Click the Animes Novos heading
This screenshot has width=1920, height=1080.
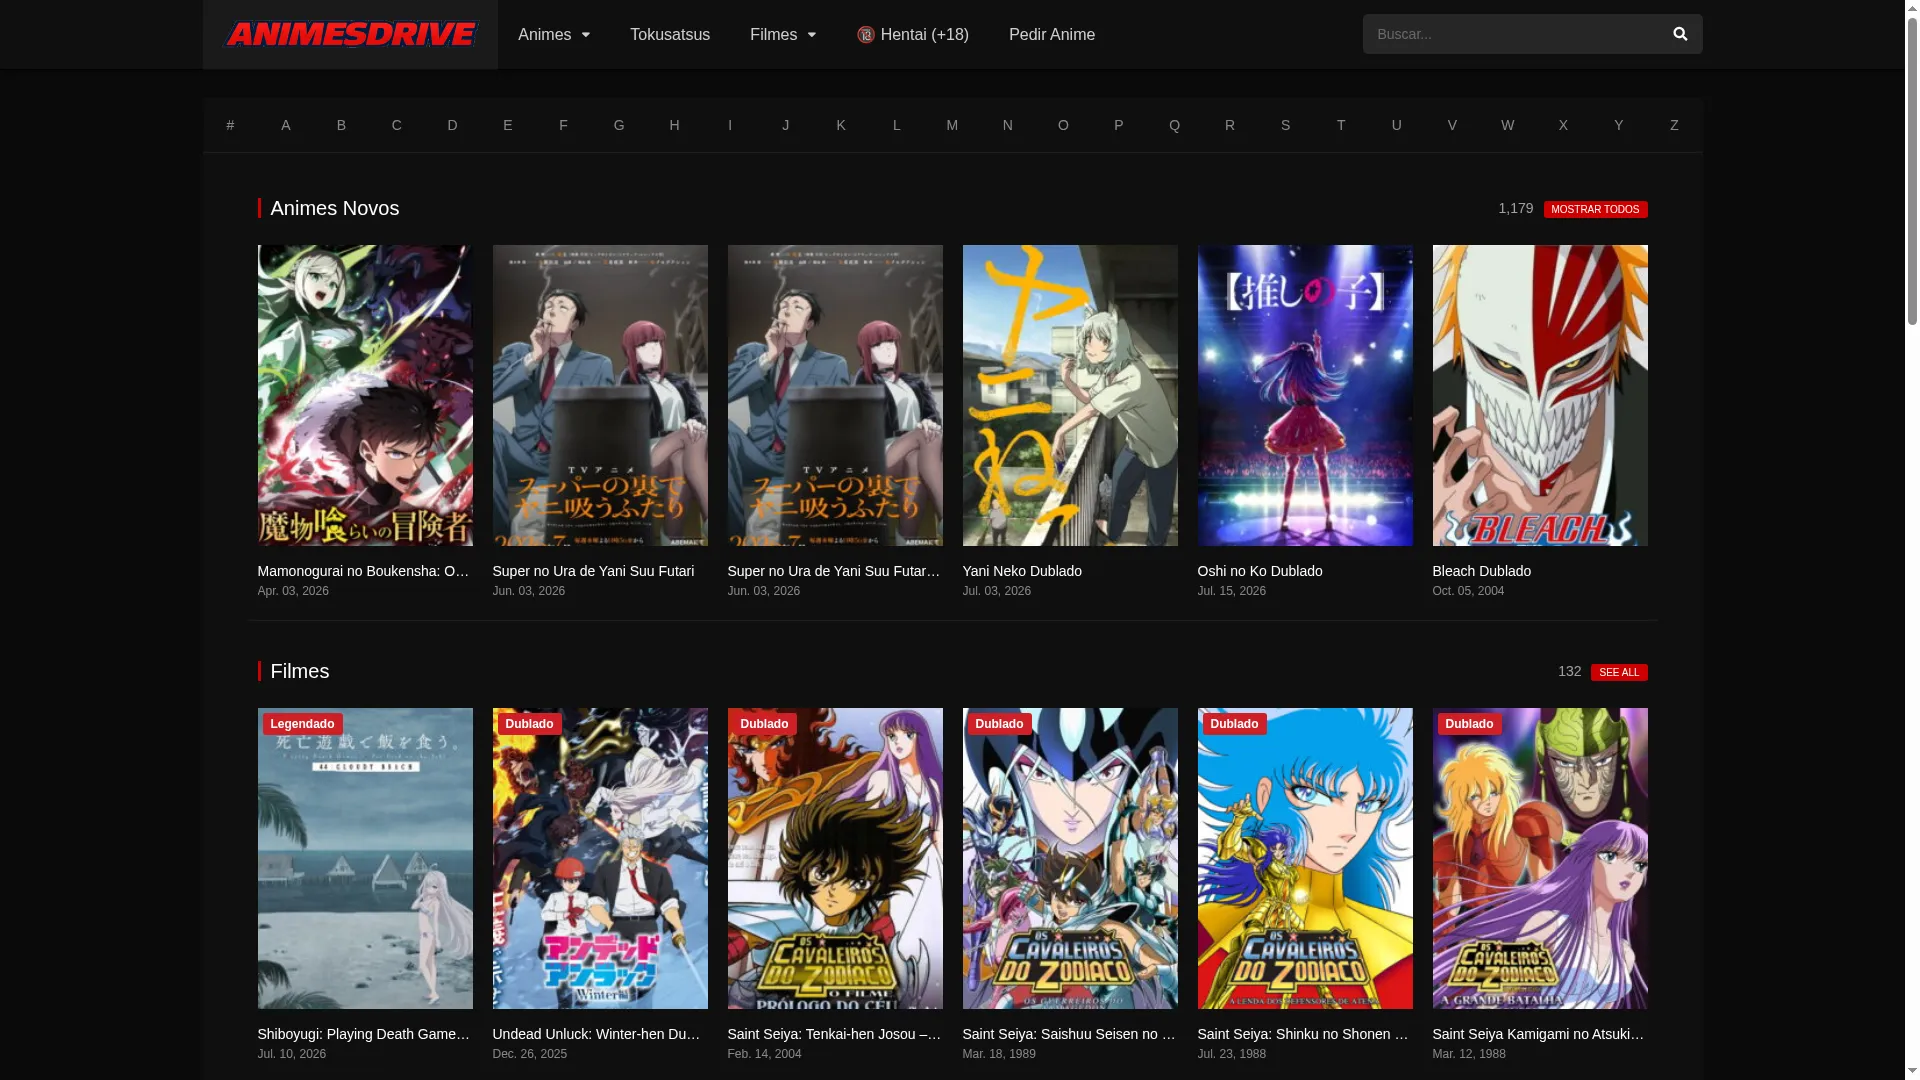pyautogui.click(x=335, y=208)
